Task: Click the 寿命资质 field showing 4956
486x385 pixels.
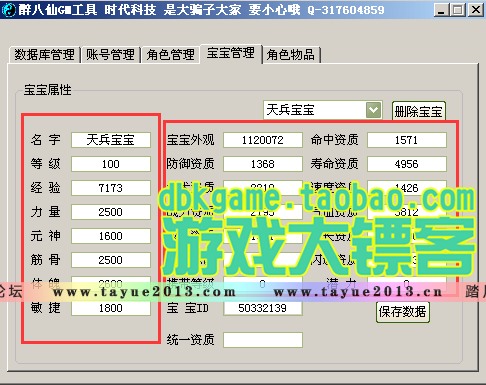Action: [x=407, y=164]
